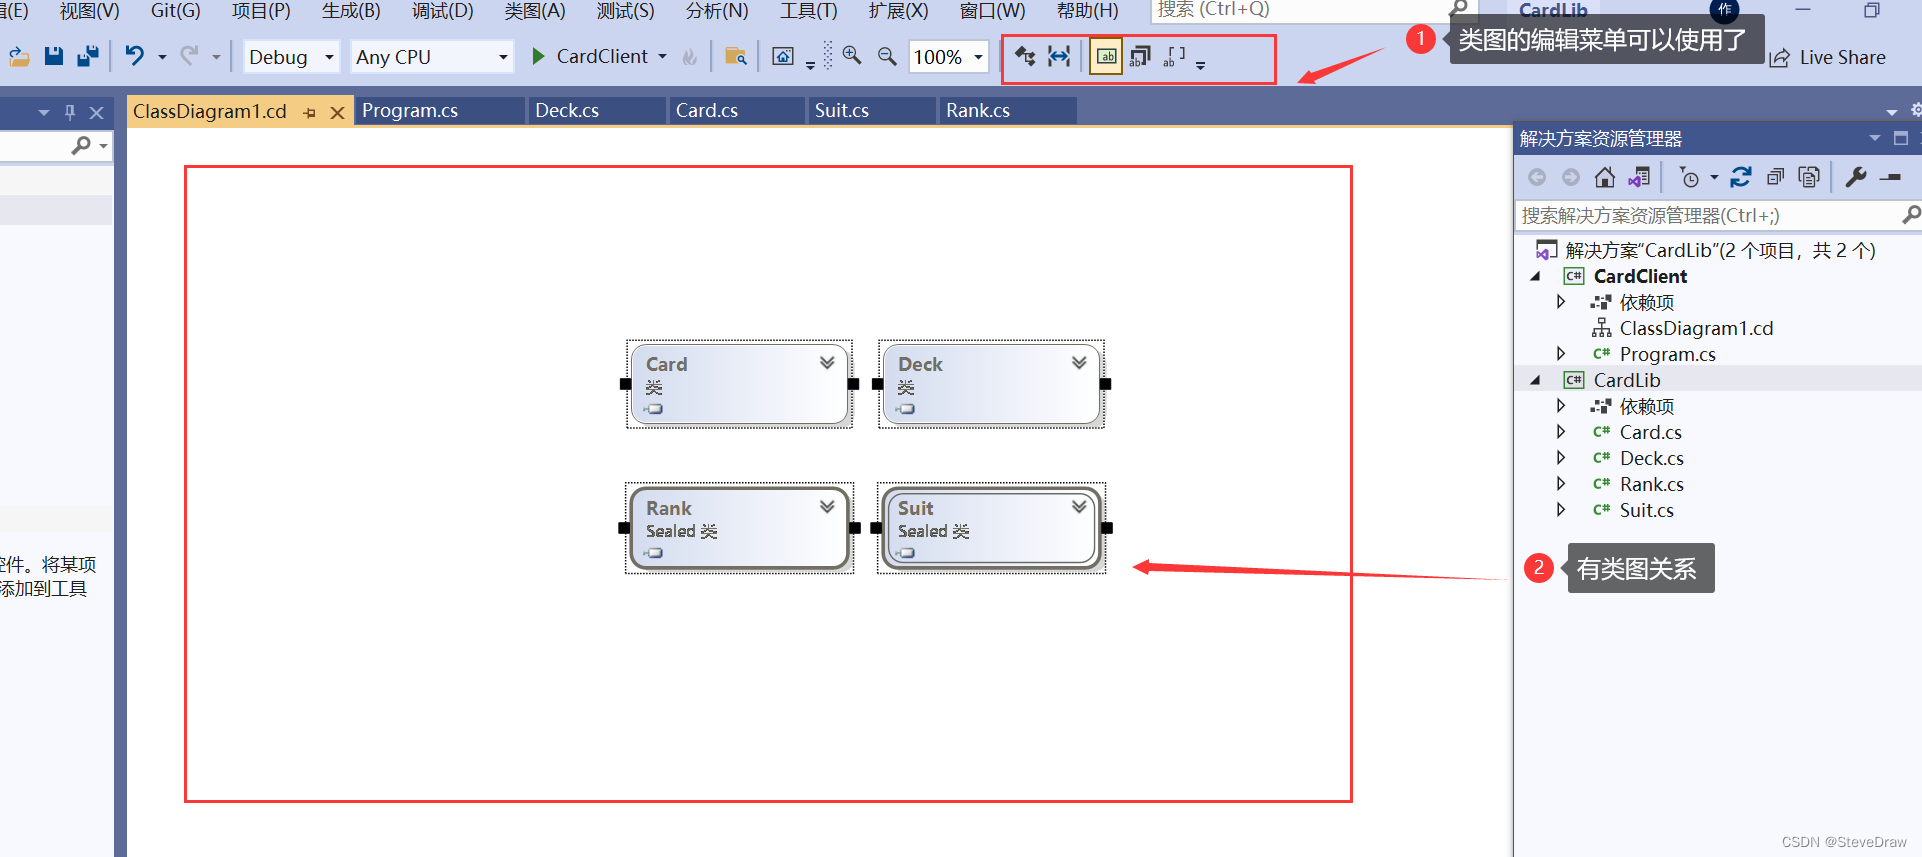Expand the Card class compartment chevron
Screen dimensions: 1922x857
[827, 362]
